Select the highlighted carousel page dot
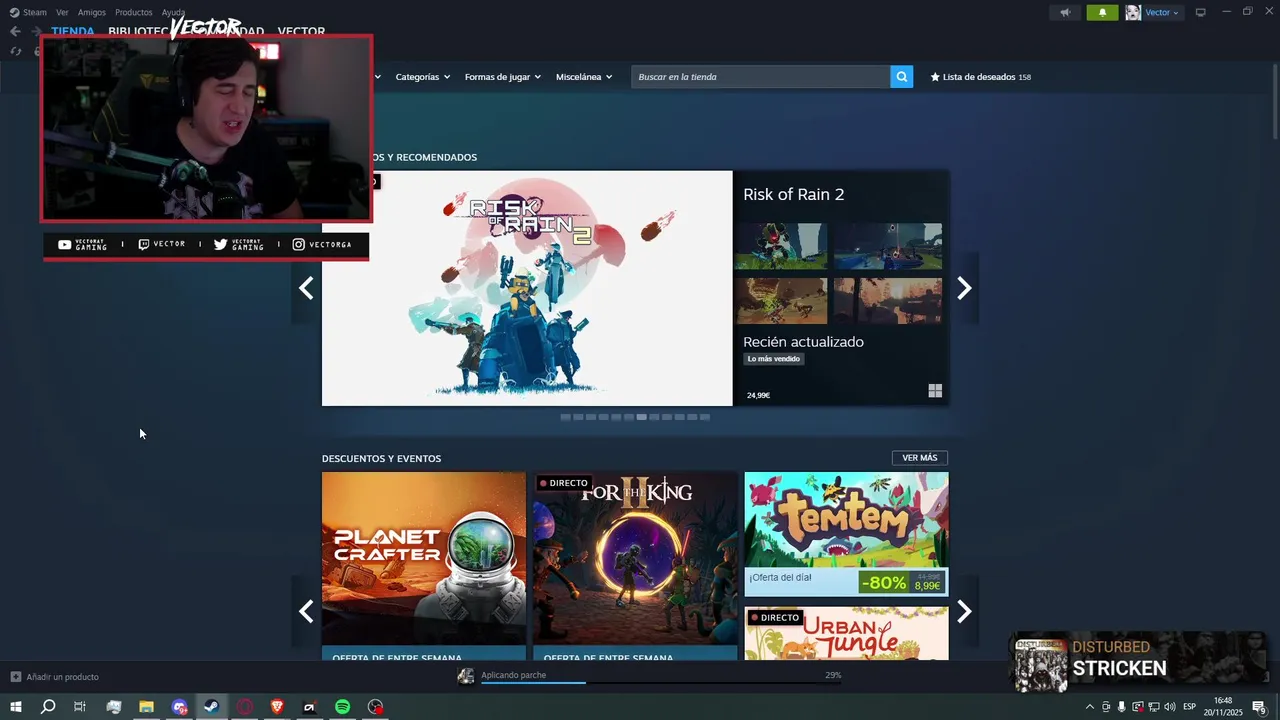 pyautogui.click(x=642, y=417)
